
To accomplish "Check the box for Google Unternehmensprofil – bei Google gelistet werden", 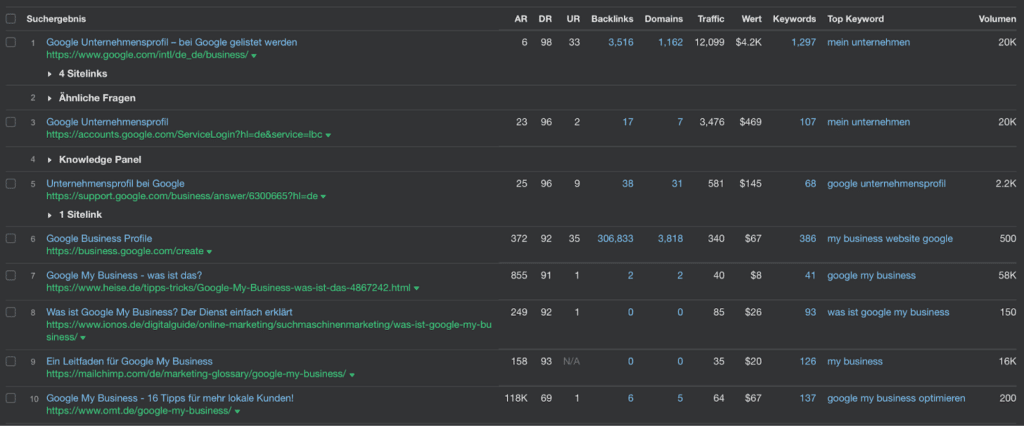I will pyautogui.click(x=10, y=42).
